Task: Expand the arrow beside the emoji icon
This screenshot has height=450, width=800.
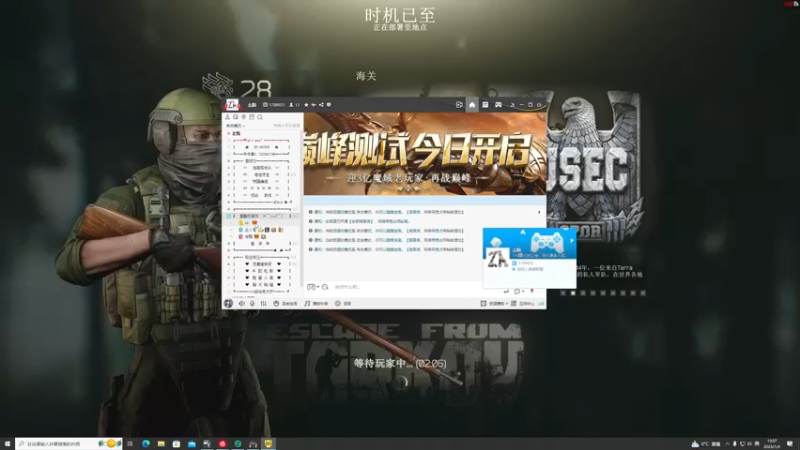Action: (318, 287)
